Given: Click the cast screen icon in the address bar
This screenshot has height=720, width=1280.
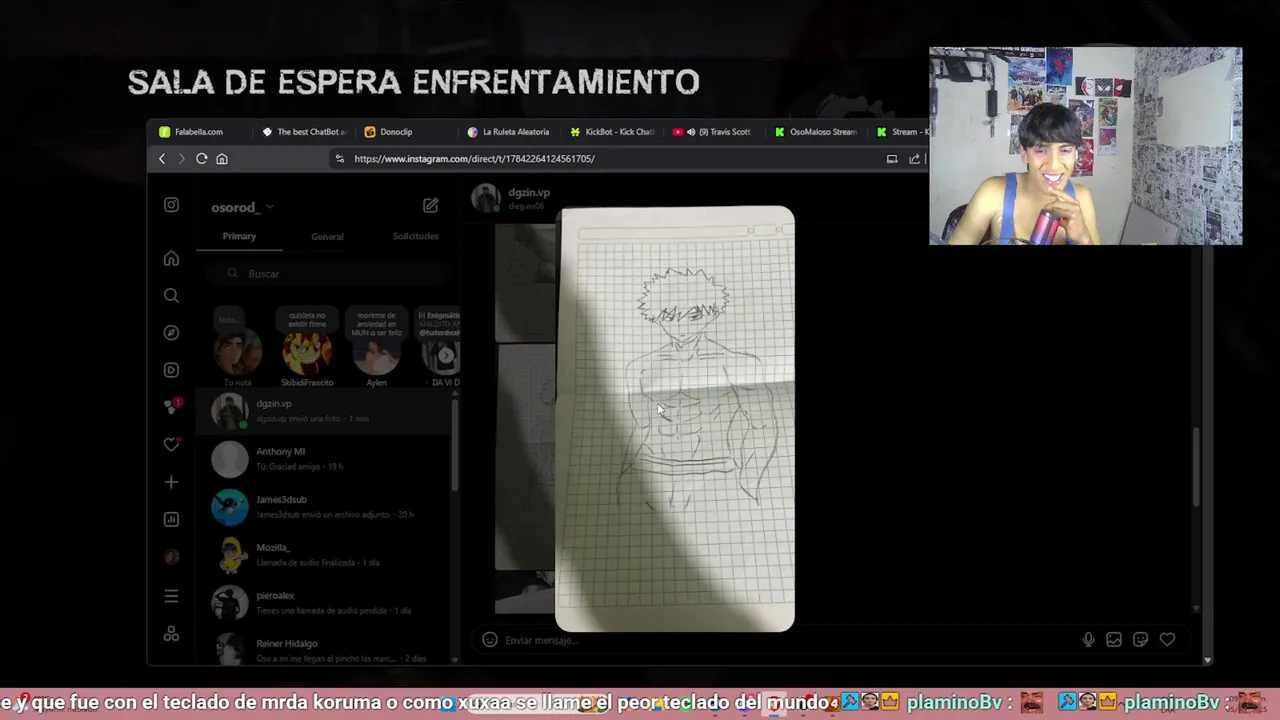Looking at the screenshot, I should click(892, 159).
